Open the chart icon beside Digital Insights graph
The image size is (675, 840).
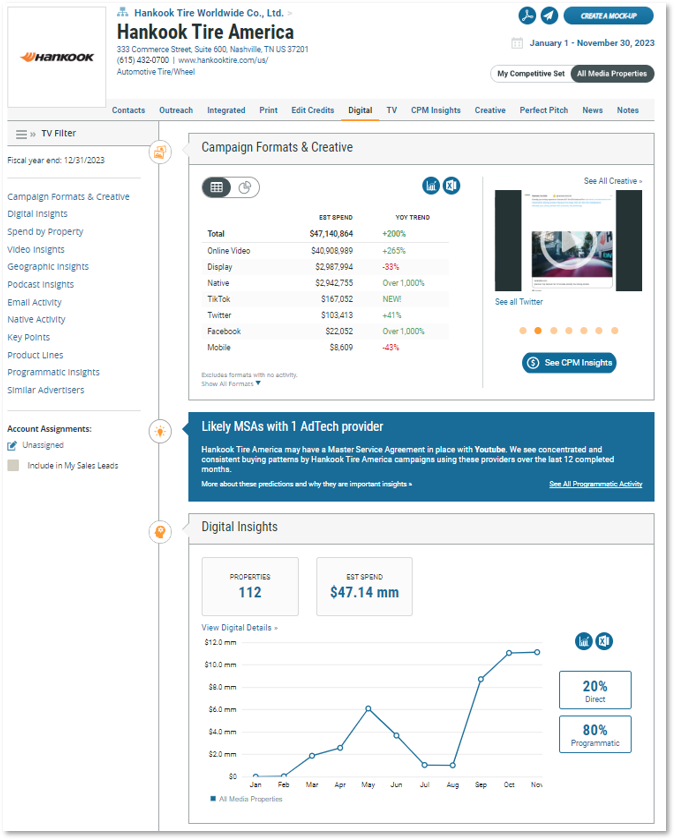583,641
